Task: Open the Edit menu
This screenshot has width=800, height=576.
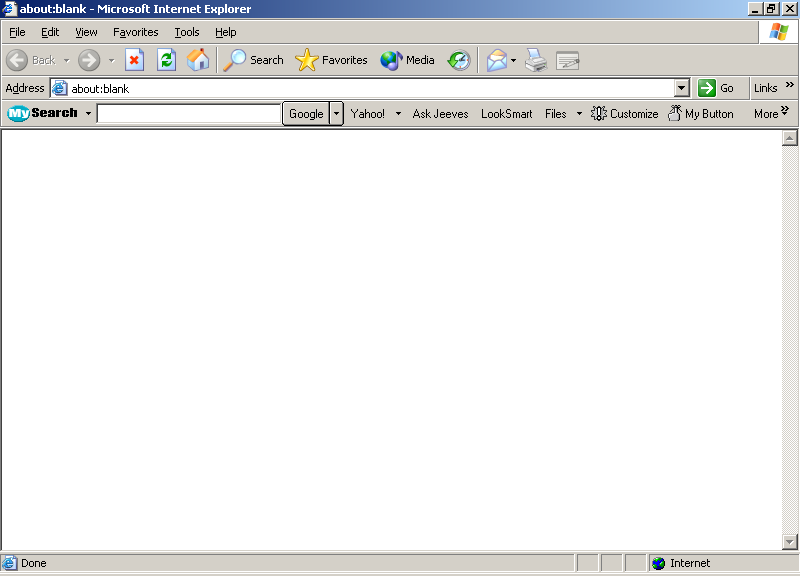Action: [50, 32]
